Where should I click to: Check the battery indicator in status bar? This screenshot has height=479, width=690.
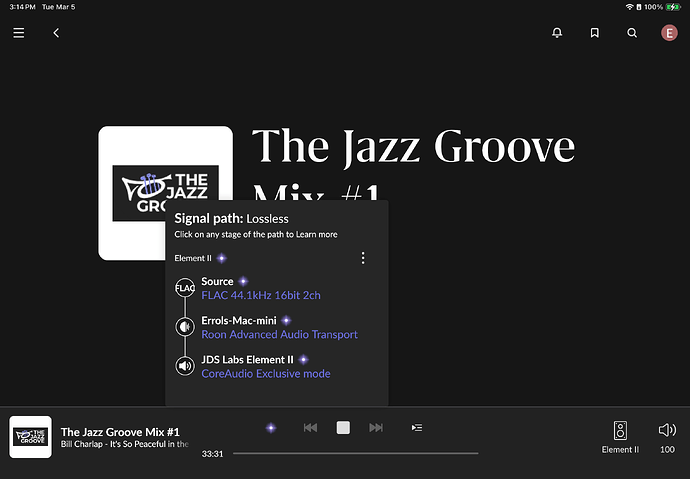tap(673, 7)
